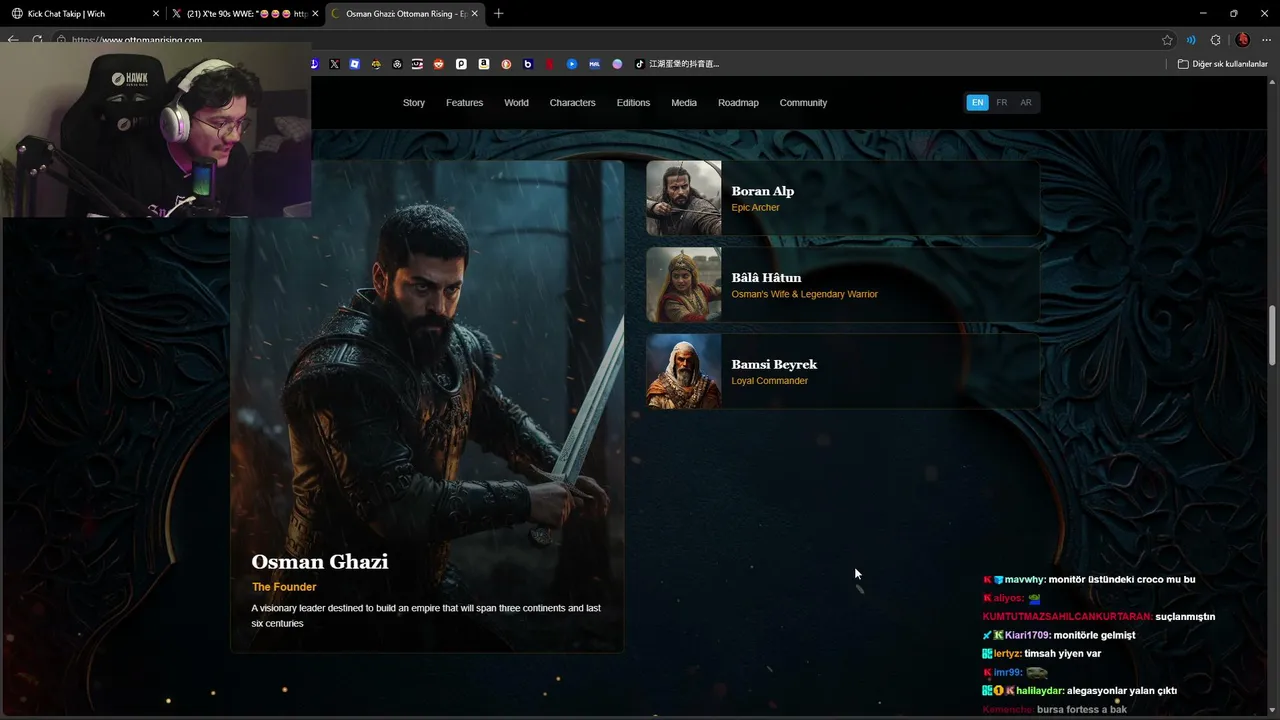Open a new browser tab
Screen dimensions: 1280x720
pyautogui.click(x=498, y=13)
